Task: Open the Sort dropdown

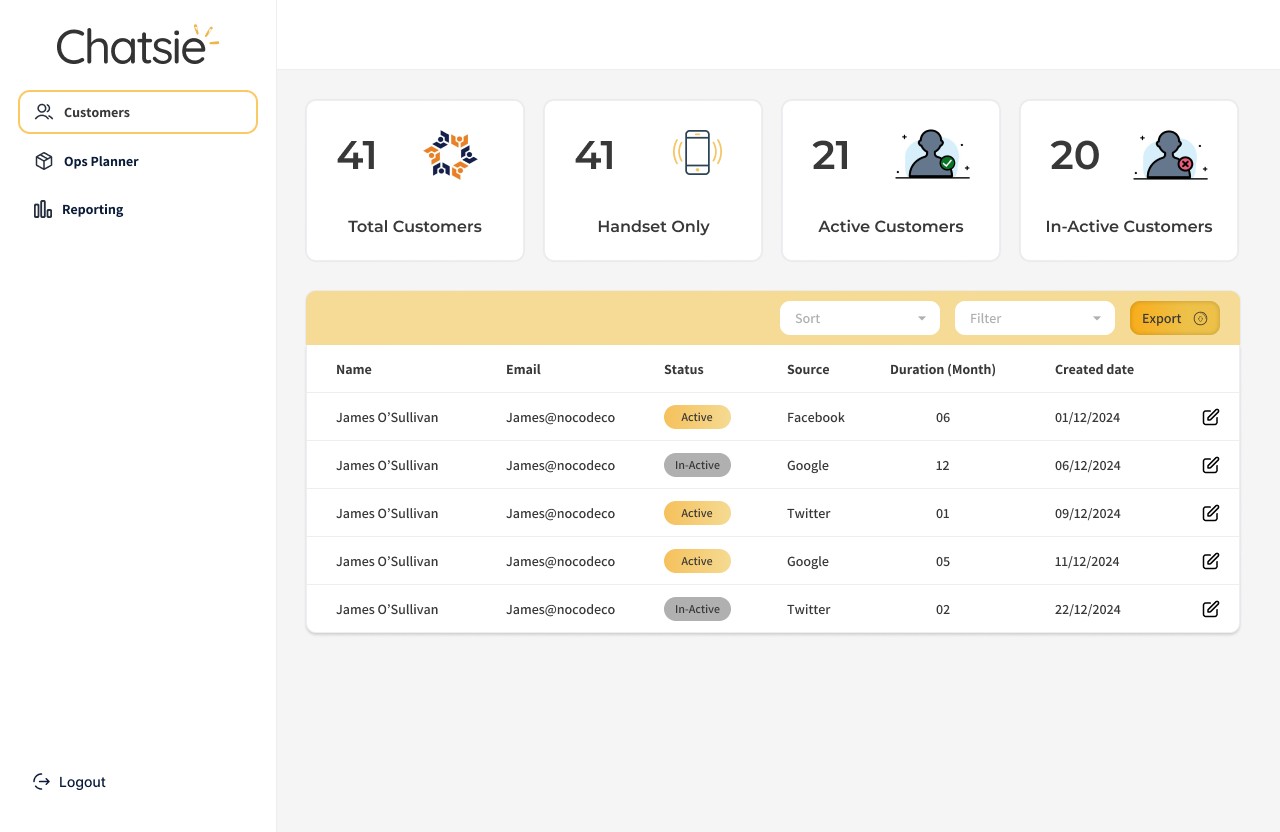Action: (x=860, y=318)
